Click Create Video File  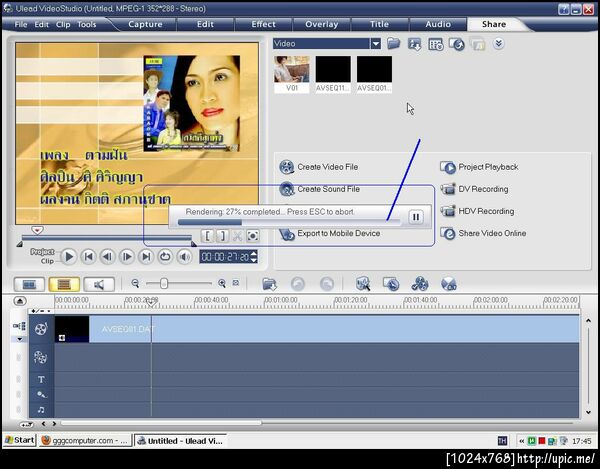(319, 167)
